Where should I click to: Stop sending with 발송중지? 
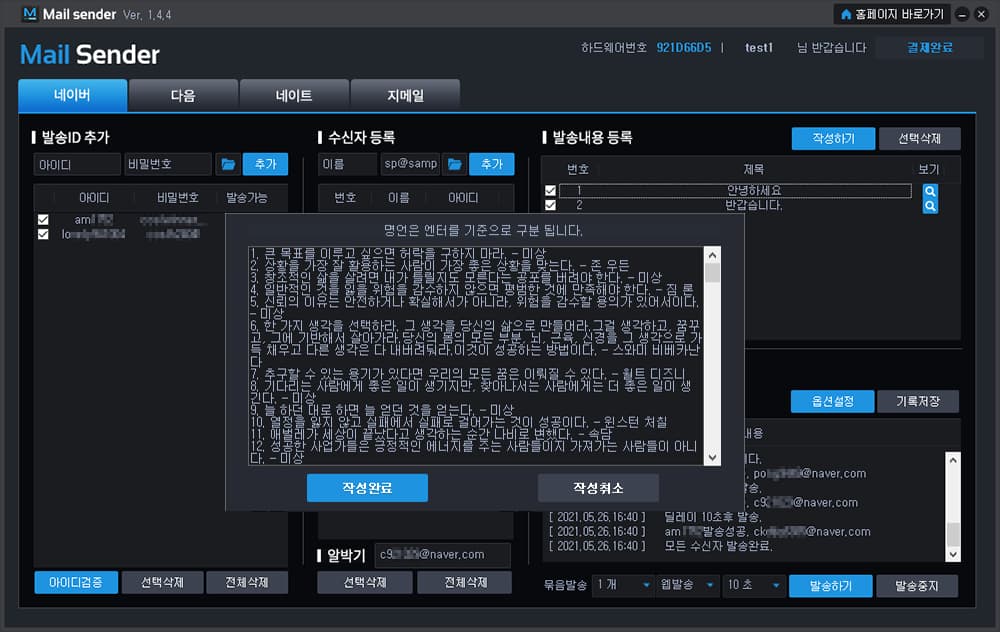[x=917, y=585]
